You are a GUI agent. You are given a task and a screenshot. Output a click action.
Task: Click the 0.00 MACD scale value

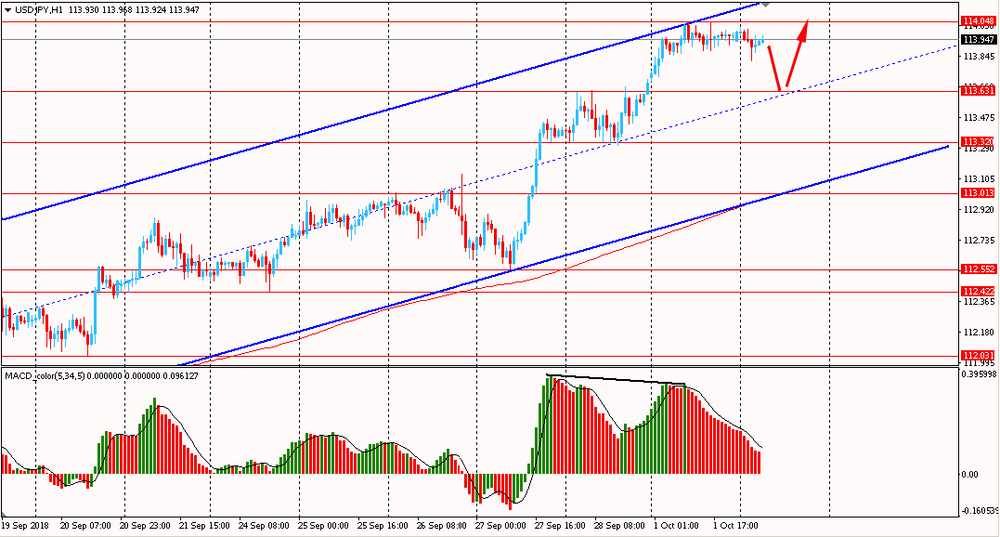(x=969, y=474)
